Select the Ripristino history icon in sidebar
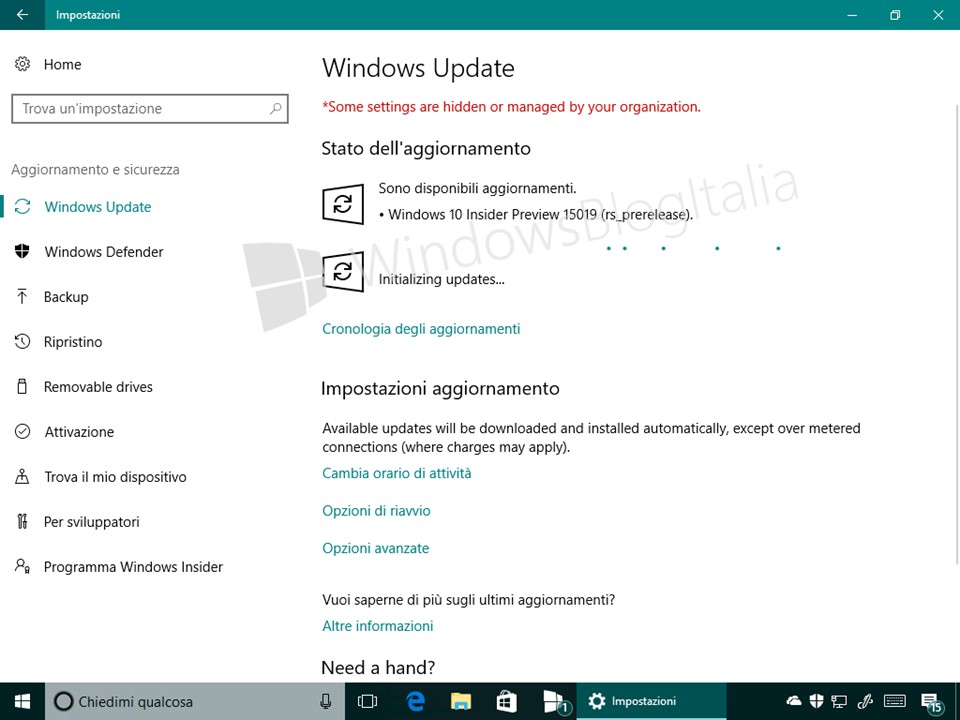 coord(23,342)
